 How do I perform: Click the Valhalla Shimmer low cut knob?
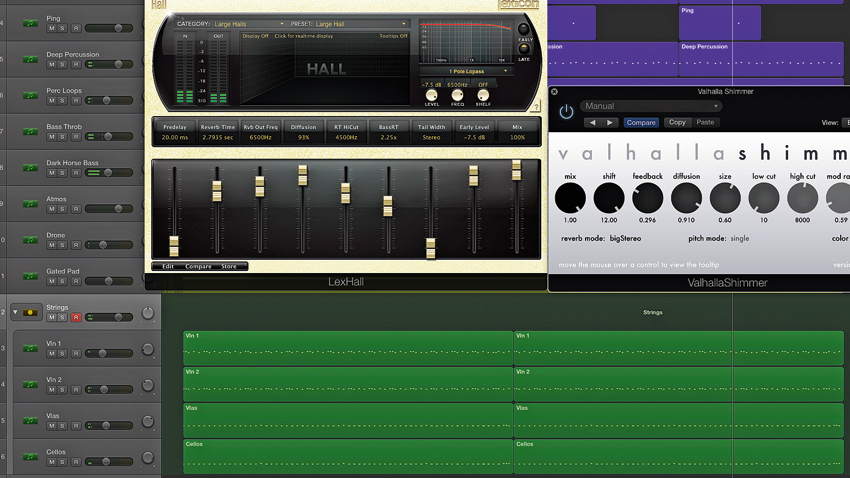[764, 197]
